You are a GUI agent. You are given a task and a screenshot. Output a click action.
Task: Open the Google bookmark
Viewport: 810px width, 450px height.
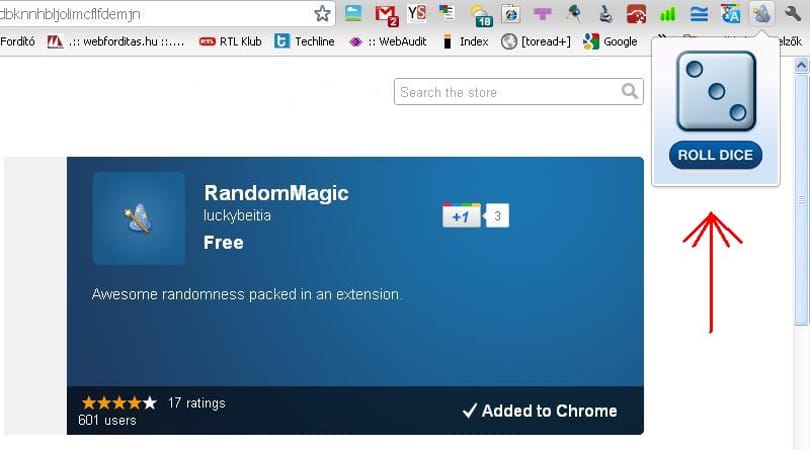tap(610, 41)
